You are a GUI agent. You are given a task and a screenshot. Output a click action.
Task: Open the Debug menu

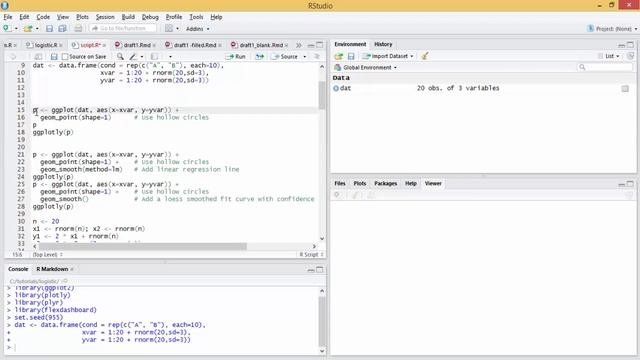pos(150,17)
